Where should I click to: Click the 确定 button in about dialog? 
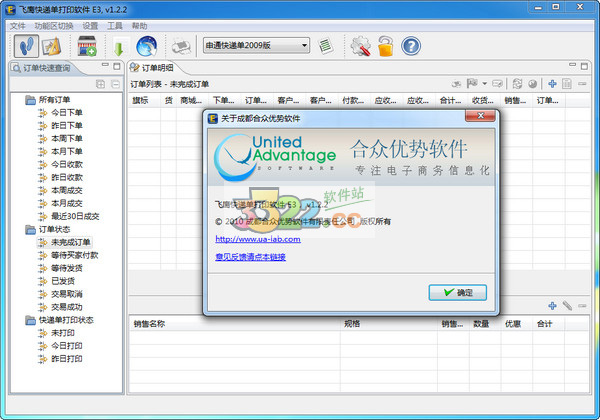coord(458,293)
